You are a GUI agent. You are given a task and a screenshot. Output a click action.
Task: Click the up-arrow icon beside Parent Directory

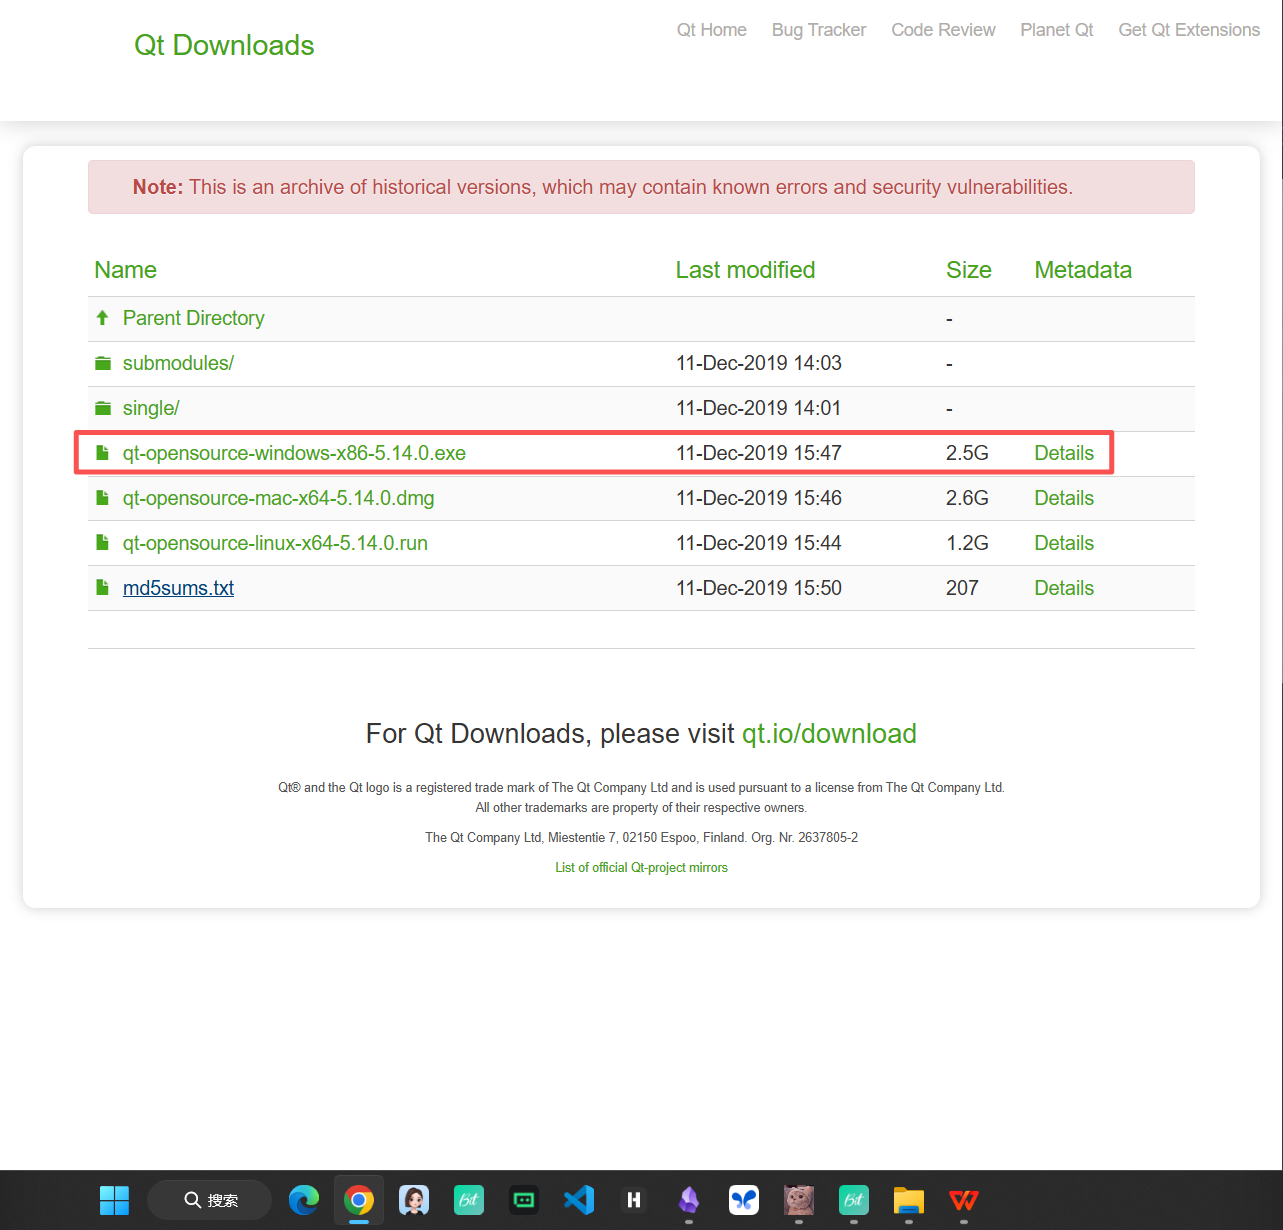coord(102,318)
